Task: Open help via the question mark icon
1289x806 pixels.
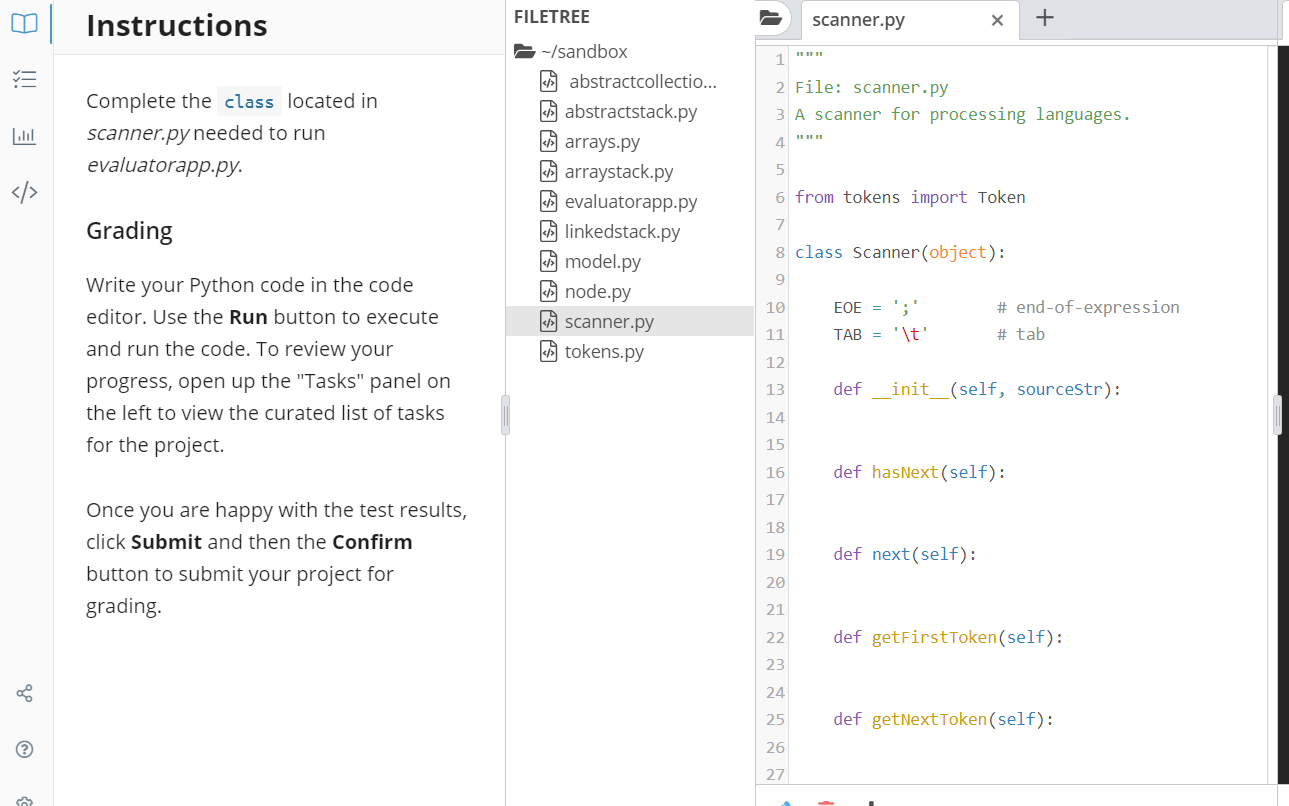Action: click(x=24, y=749)
